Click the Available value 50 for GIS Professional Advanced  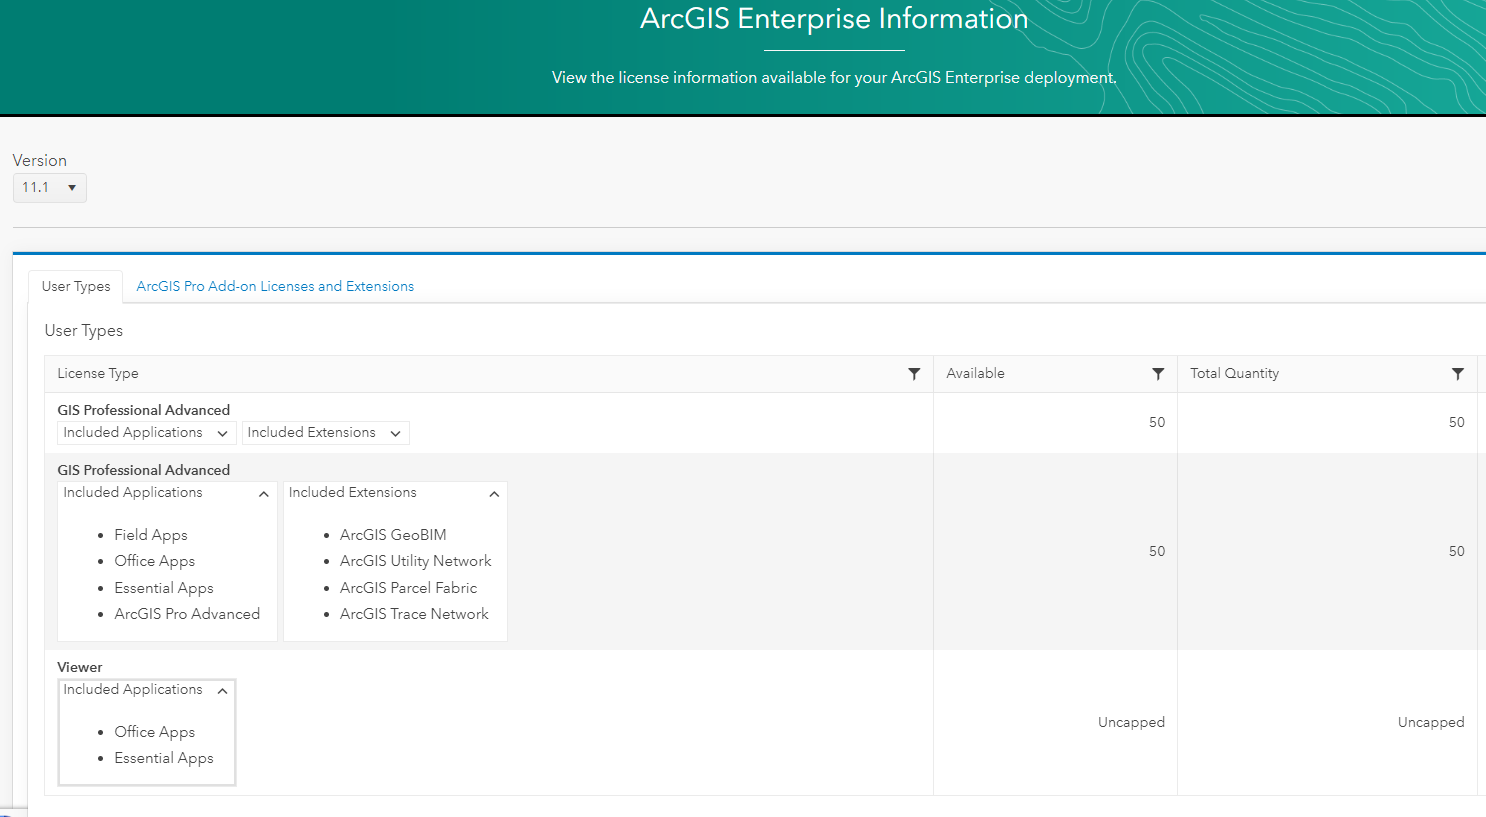click(x=1155, y=551)
